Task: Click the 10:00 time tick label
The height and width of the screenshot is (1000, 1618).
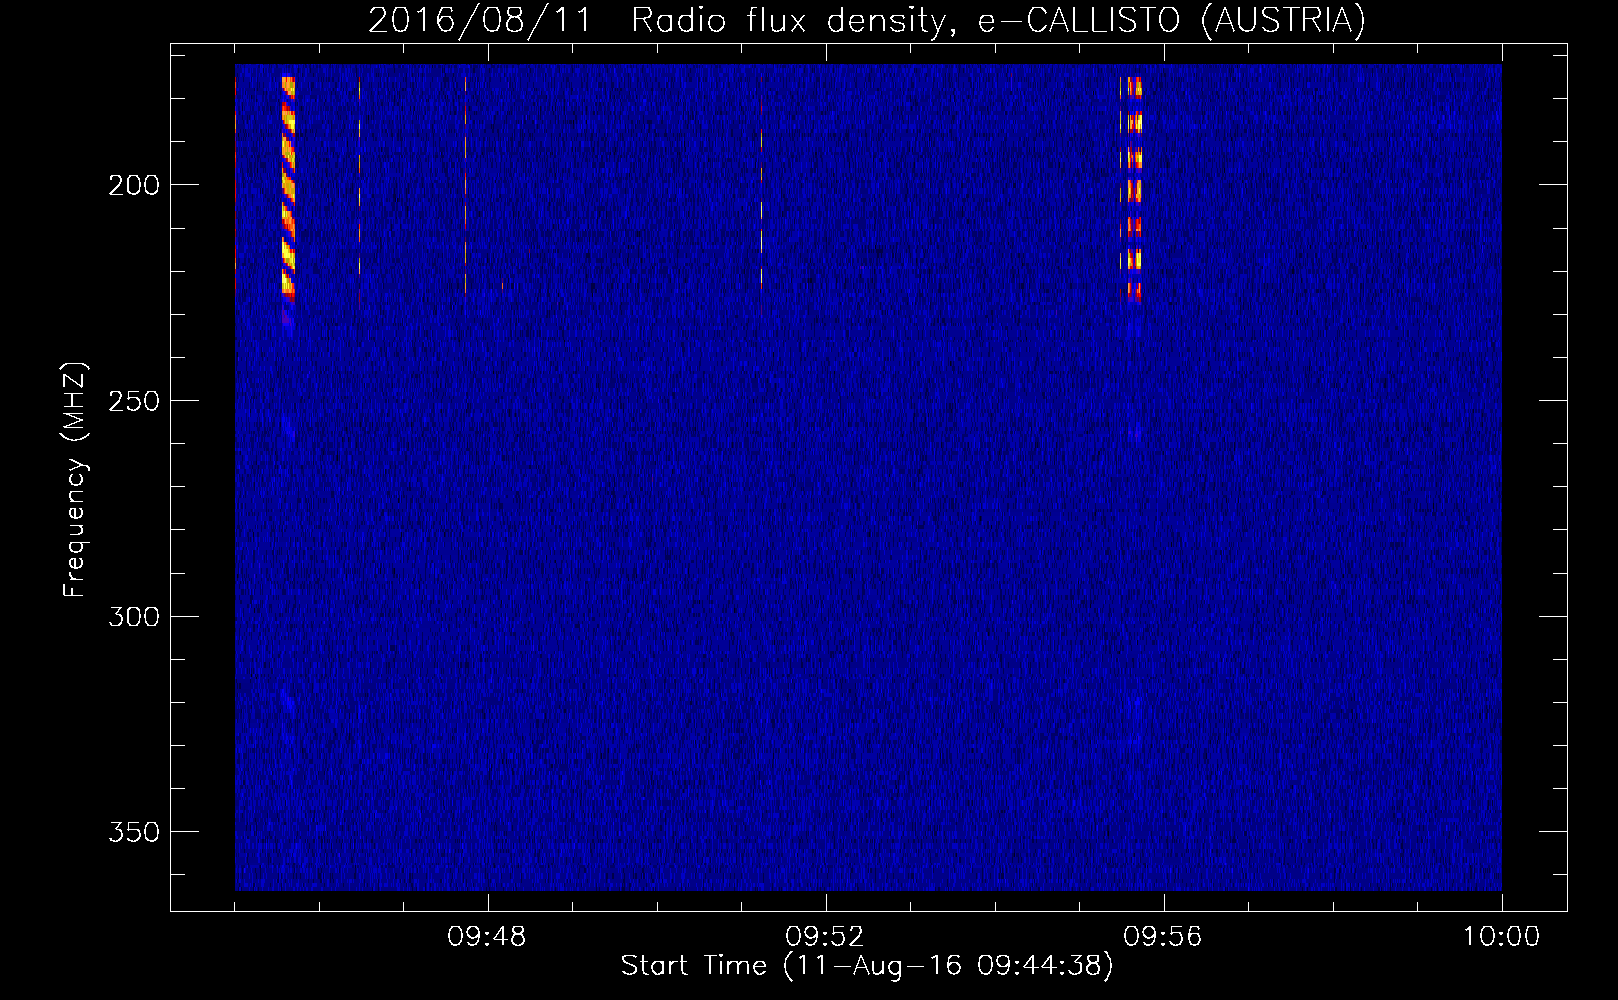Action: pyautogui.click(x=1501, y=937)
